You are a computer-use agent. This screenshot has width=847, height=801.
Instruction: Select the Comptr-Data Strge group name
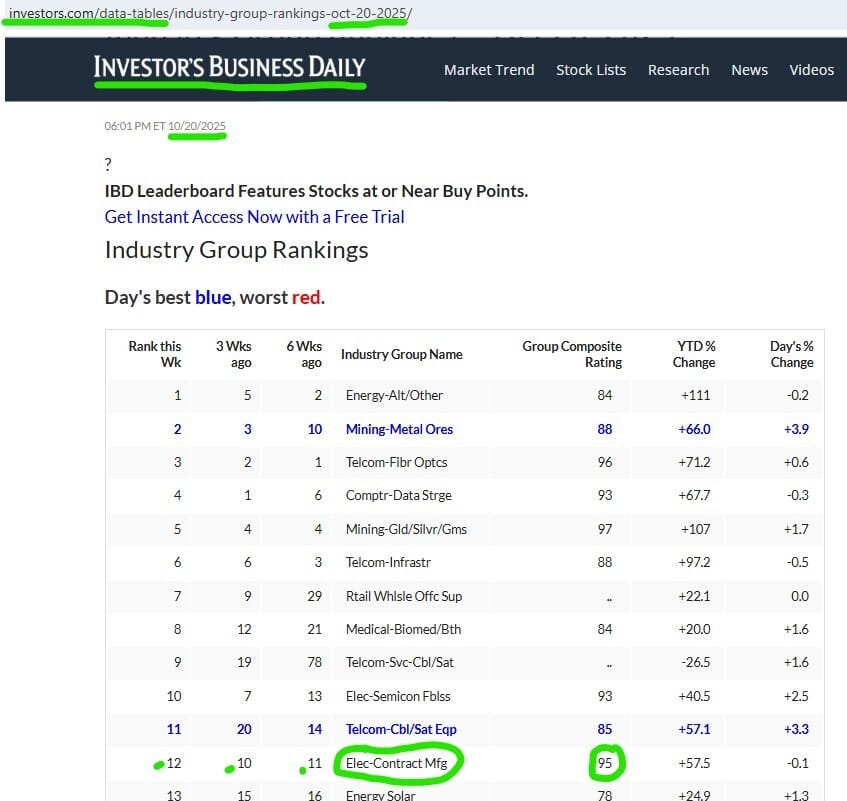pos(399,495)
